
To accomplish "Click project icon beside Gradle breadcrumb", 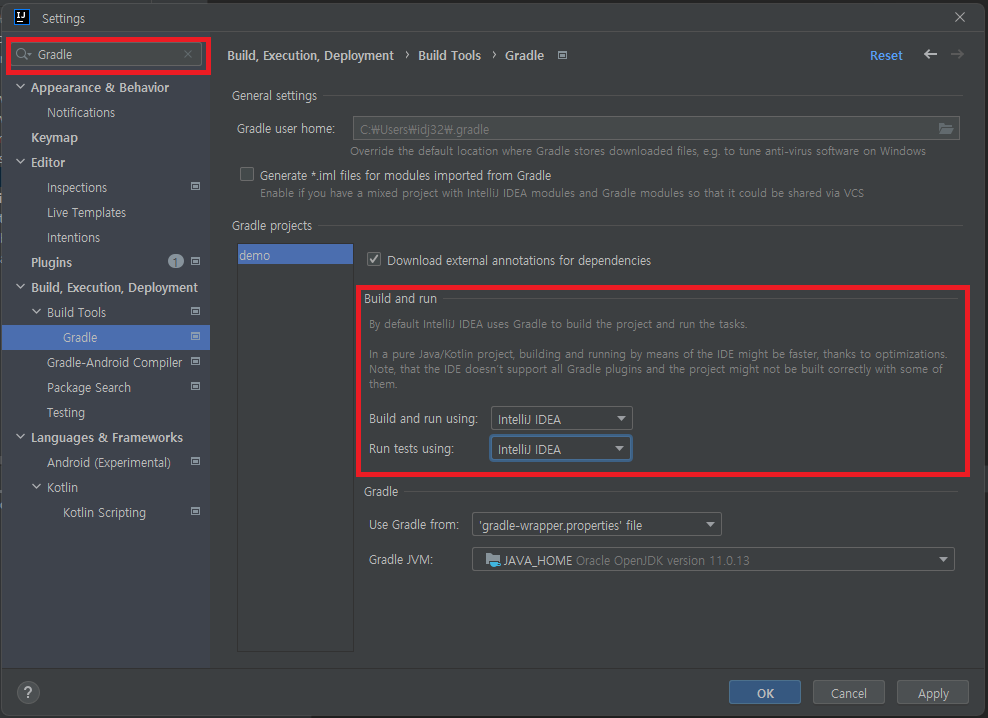I will point(563,55).
